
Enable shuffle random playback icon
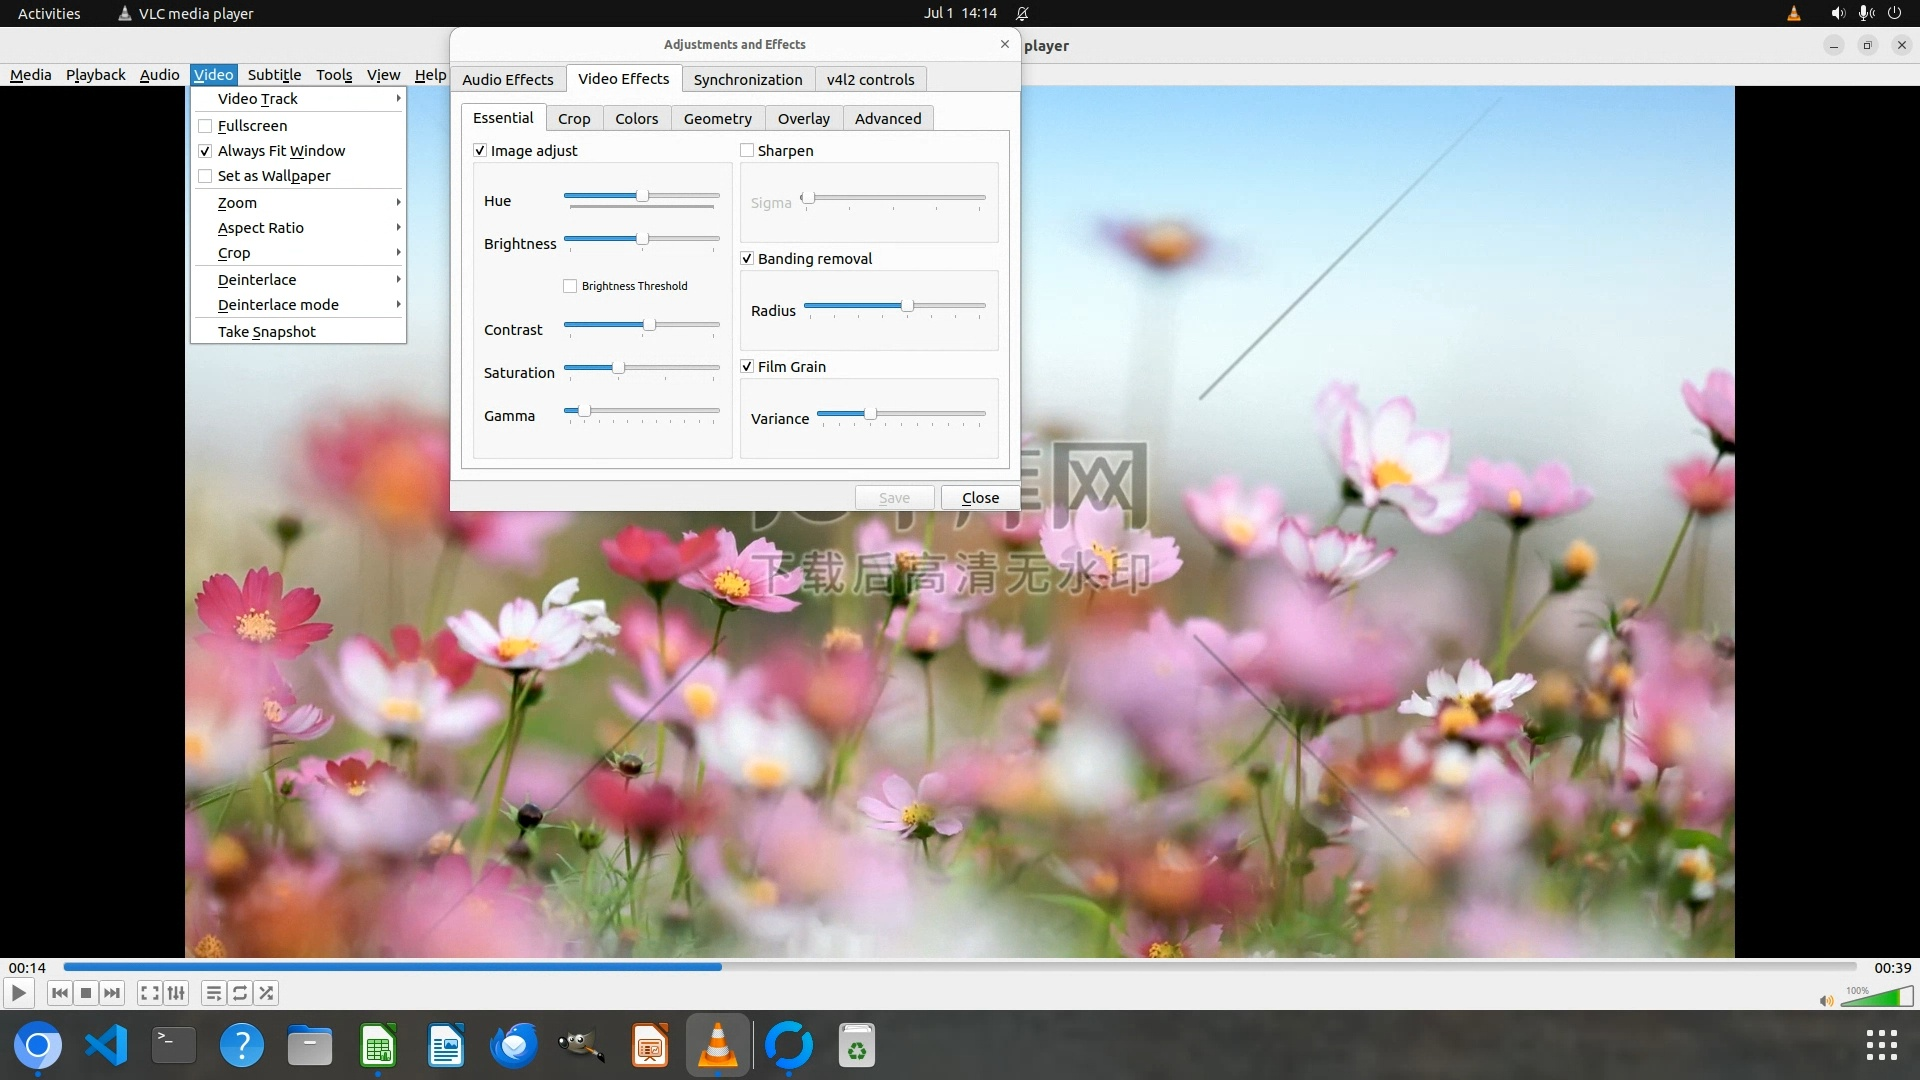[x=266, y=993]
